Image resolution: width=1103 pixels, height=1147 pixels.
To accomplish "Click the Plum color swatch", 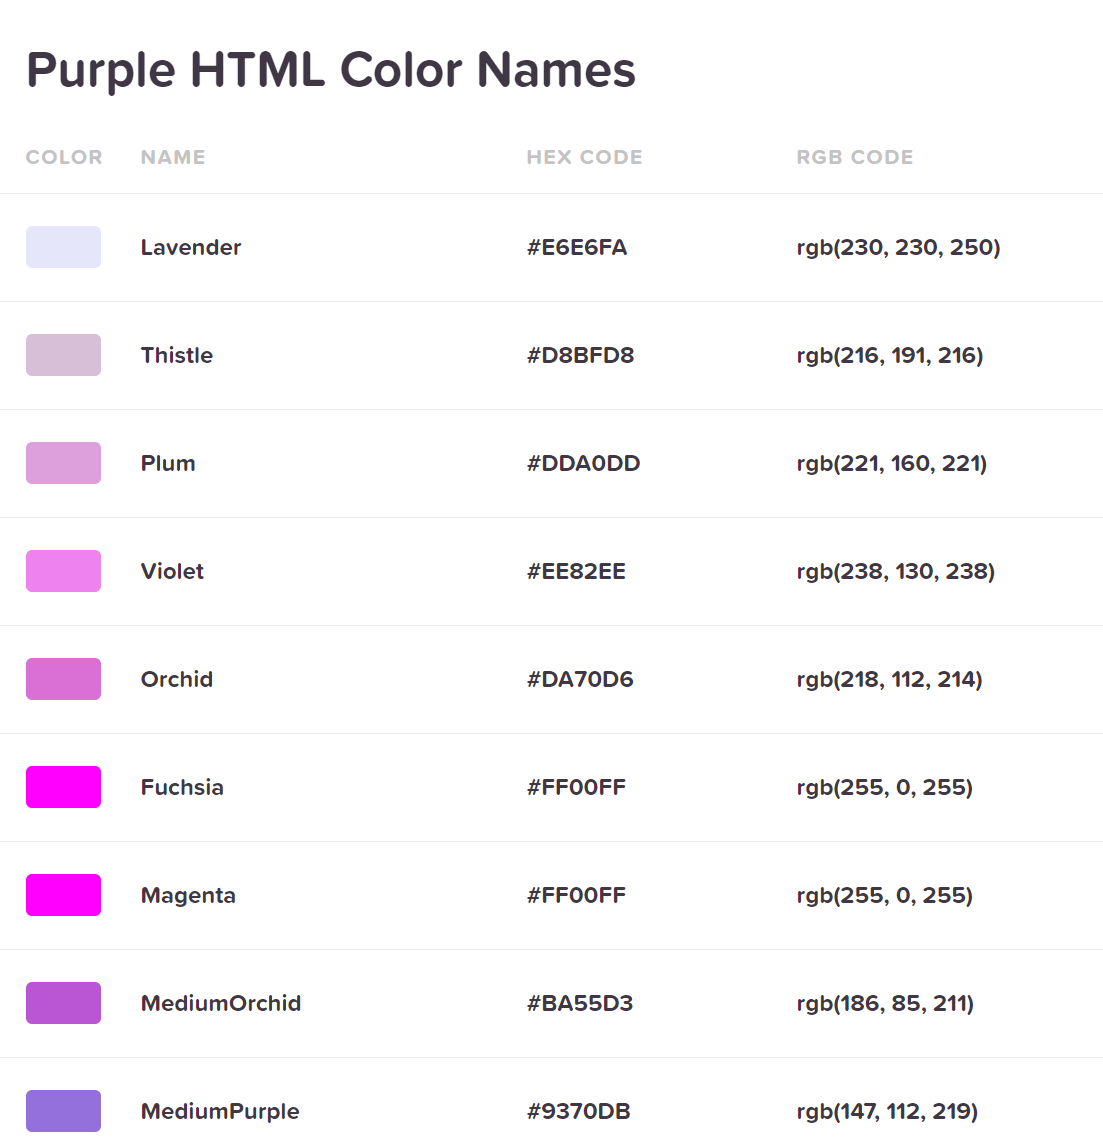I will tap(64, 463).
